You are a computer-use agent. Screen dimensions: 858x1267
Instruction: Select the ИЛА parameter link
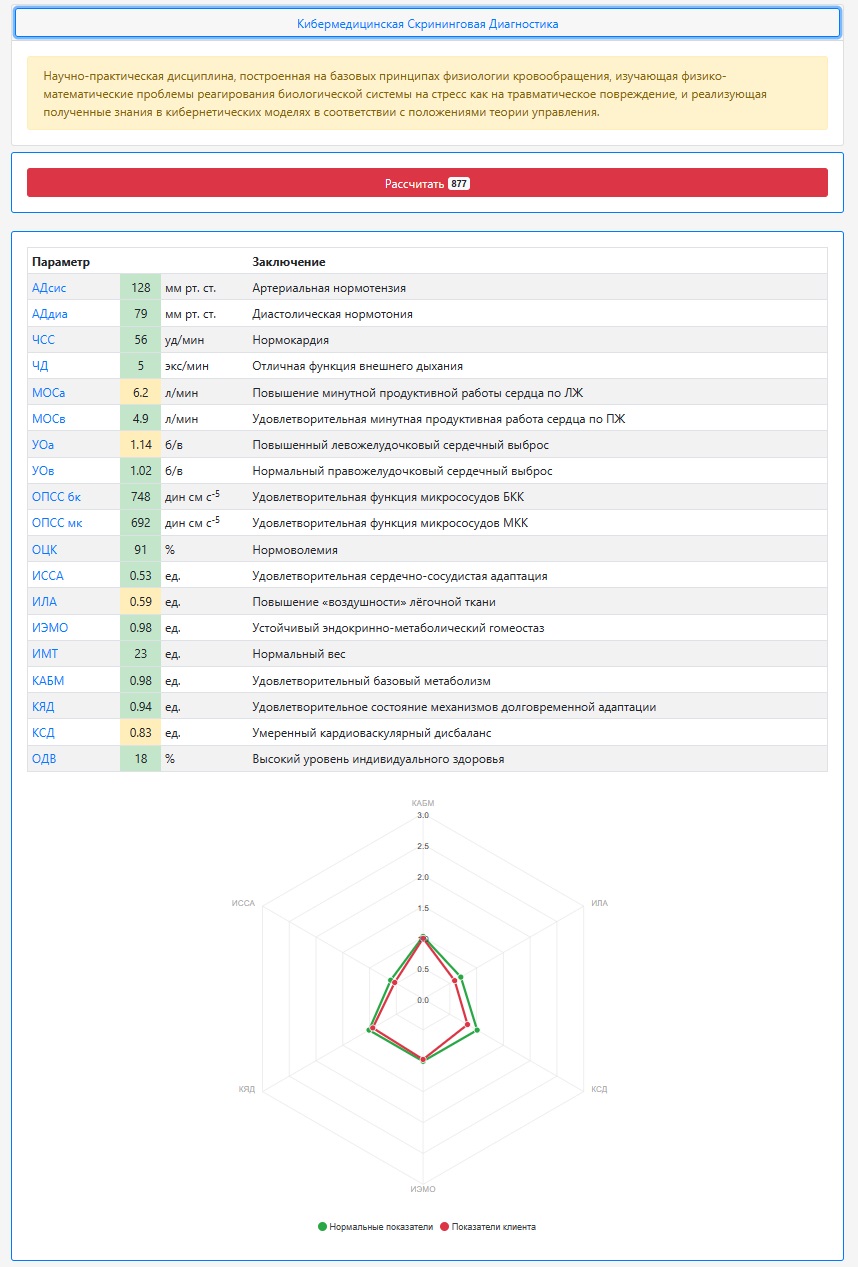(x=44, y=602)
